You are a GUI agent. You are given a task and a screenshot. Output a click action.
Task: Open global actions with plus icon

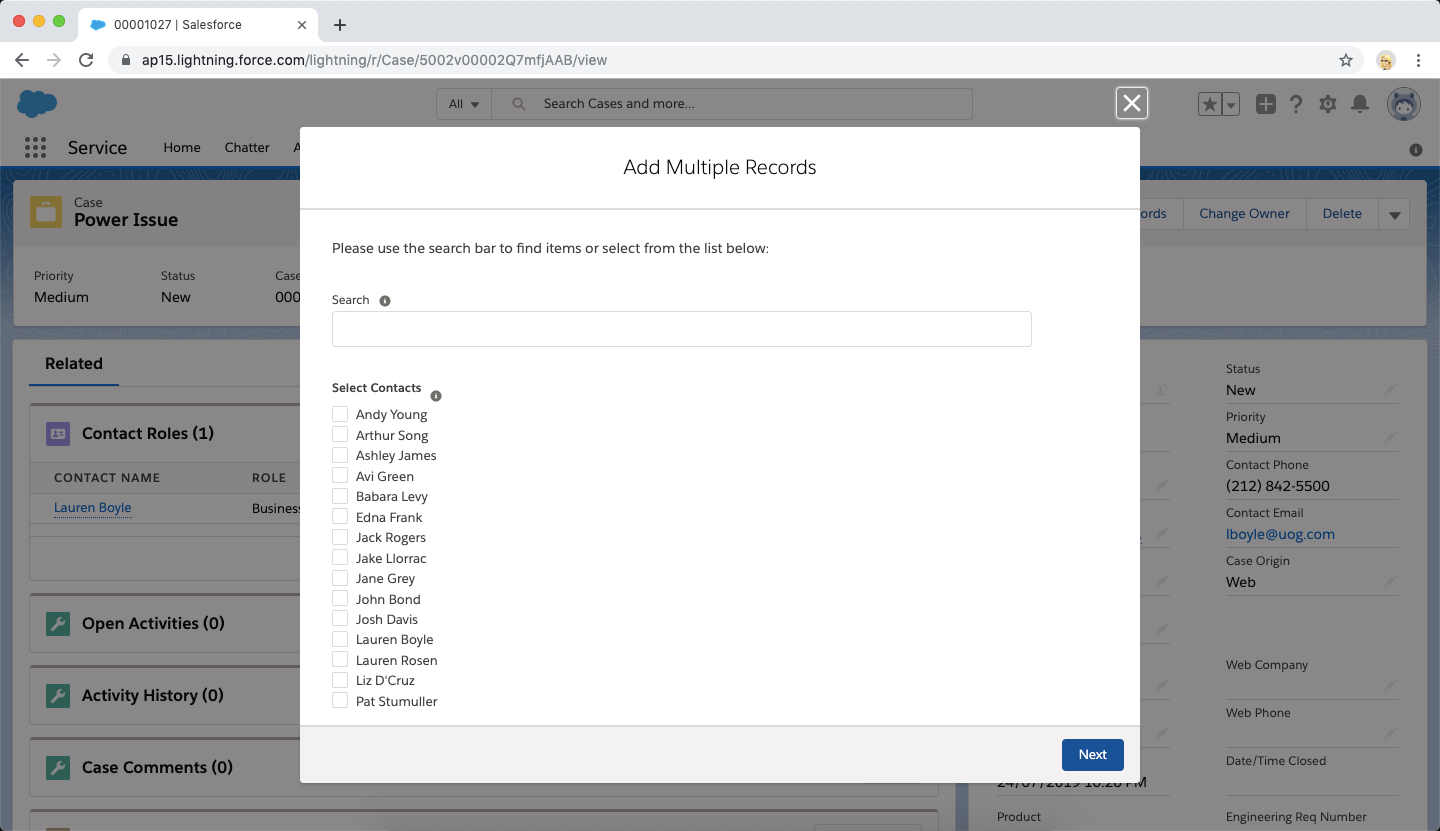tap(1265, 103)
